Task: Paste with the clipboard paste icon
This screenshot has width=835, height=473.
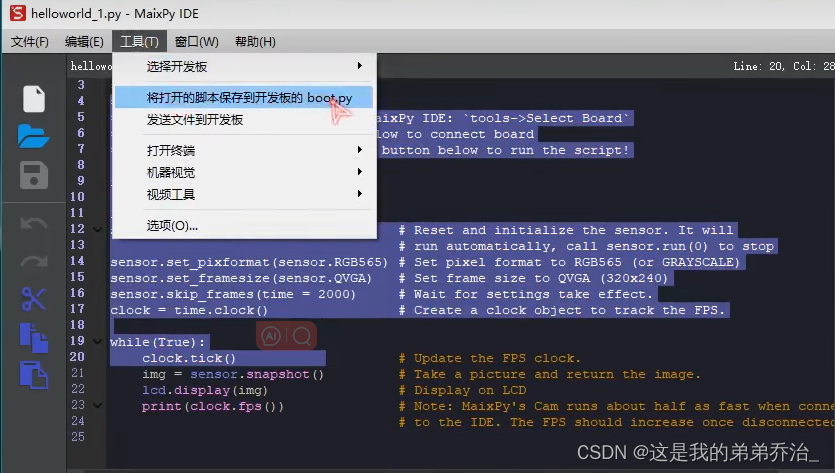Action: [x=34, y=375]
